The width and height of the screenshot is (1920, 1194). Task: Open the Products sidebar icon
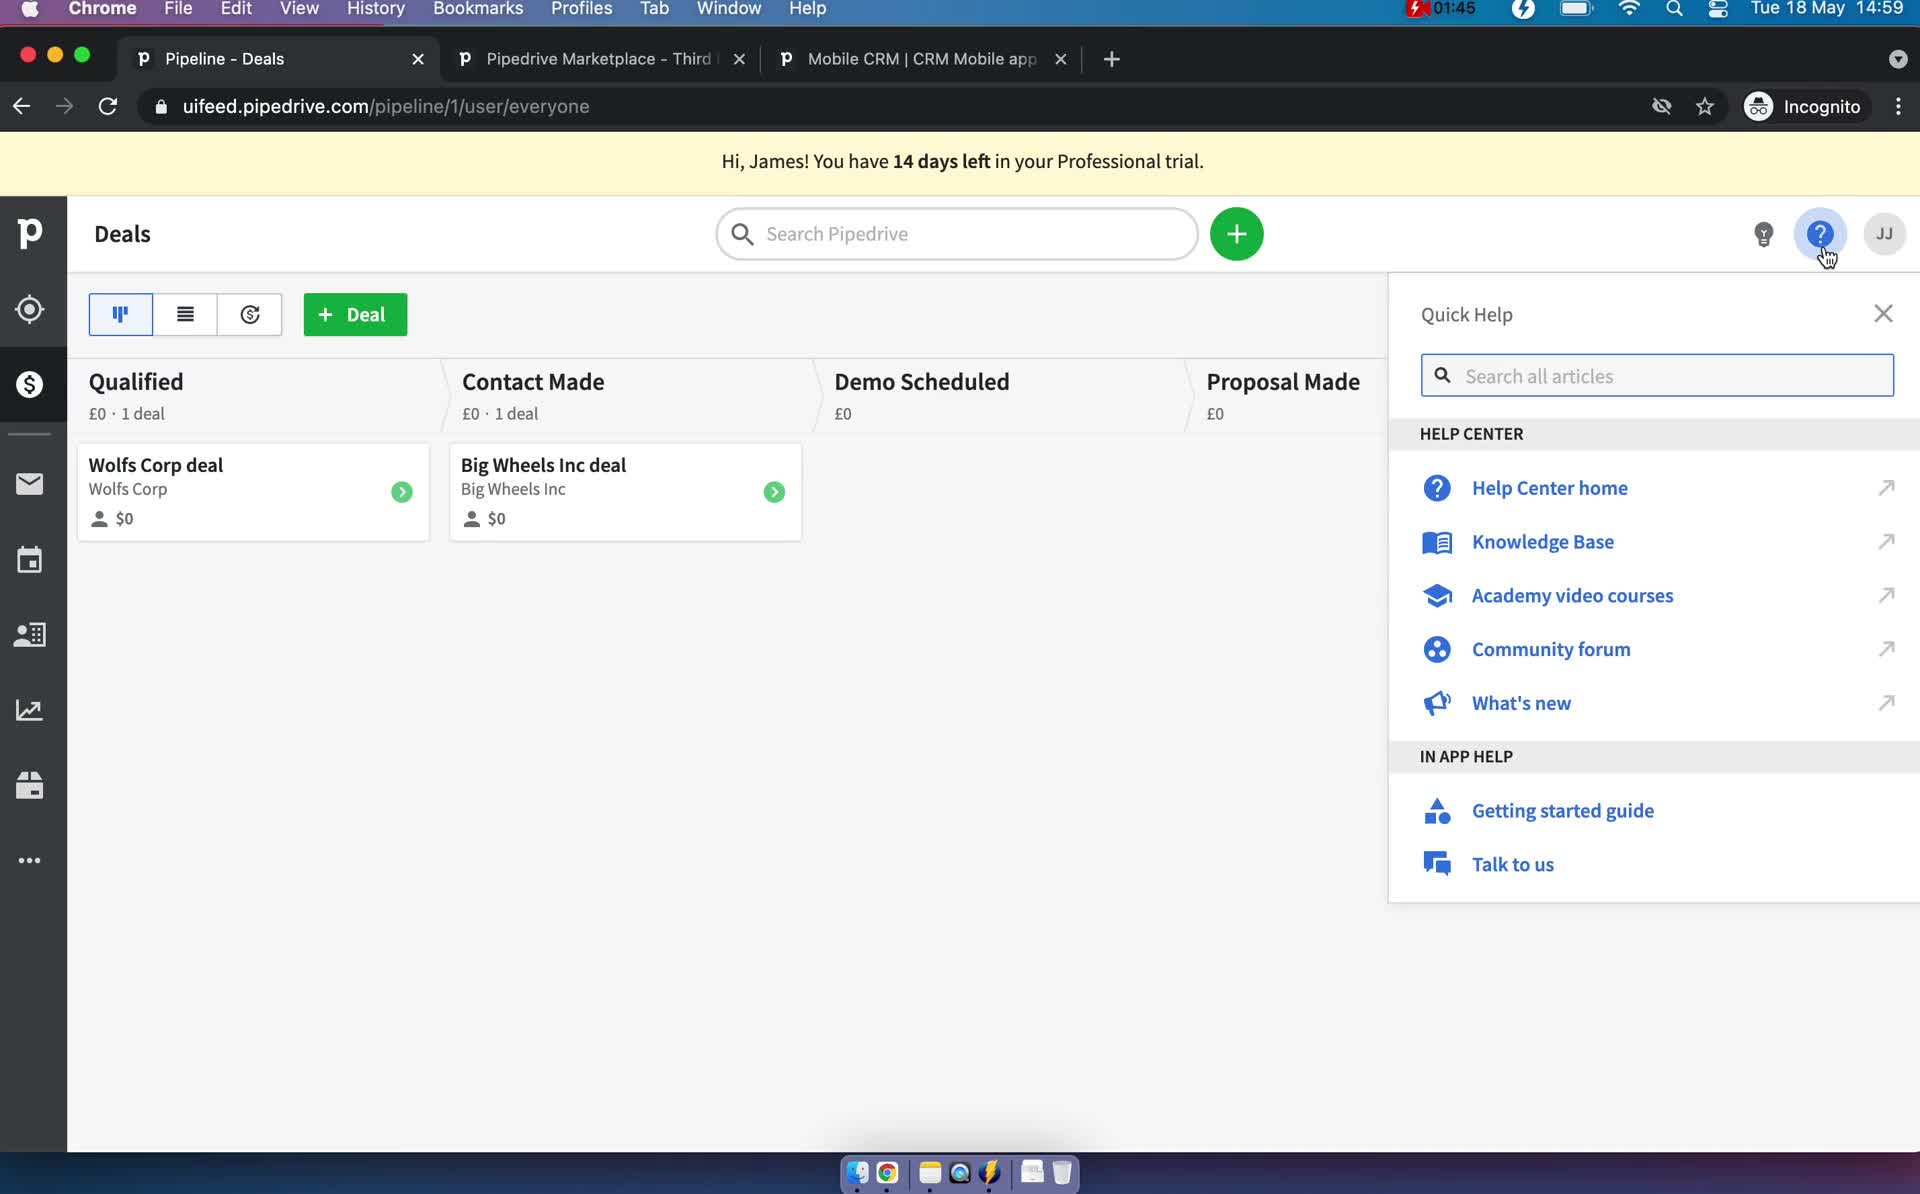pos(30,784)
